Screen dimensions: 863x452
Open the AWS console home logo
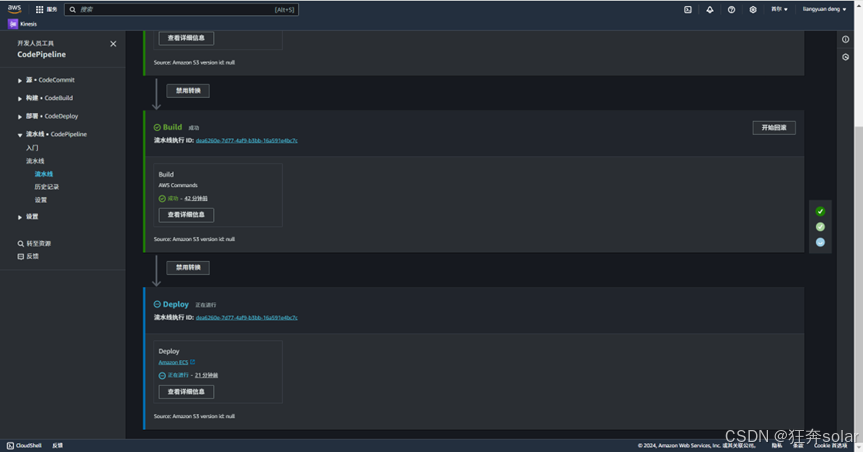14,9
